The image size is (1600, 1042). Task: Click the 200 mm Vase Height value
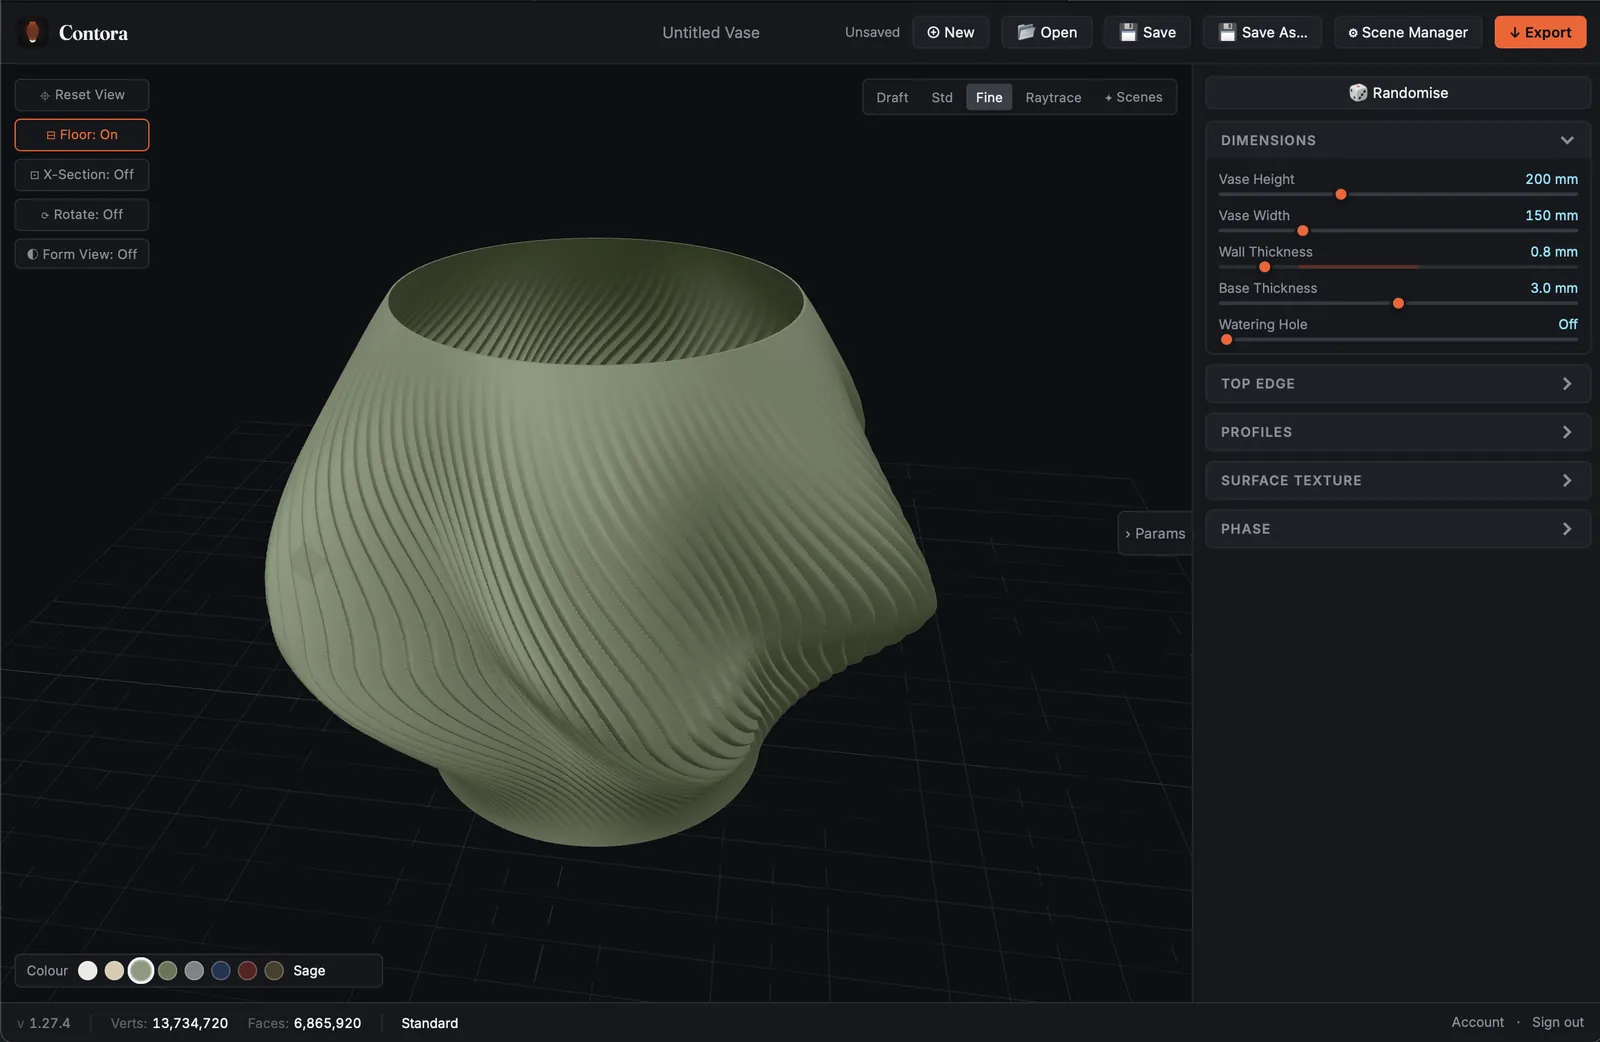point(1551,179)
